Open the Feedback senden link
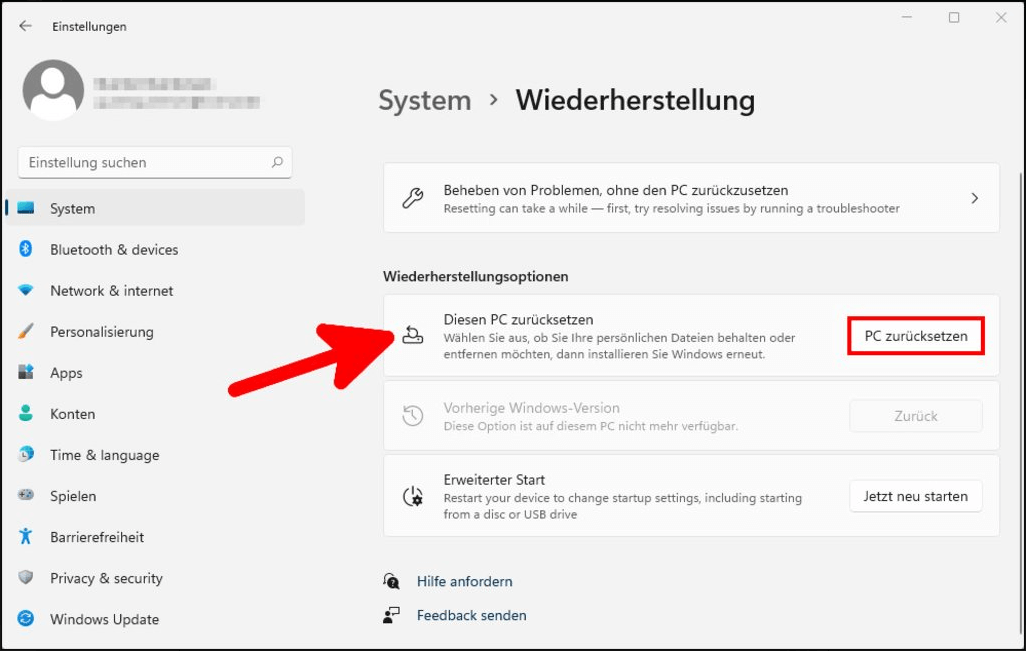This screenshot has width=1026, height=651. click(x=472, y=615)
